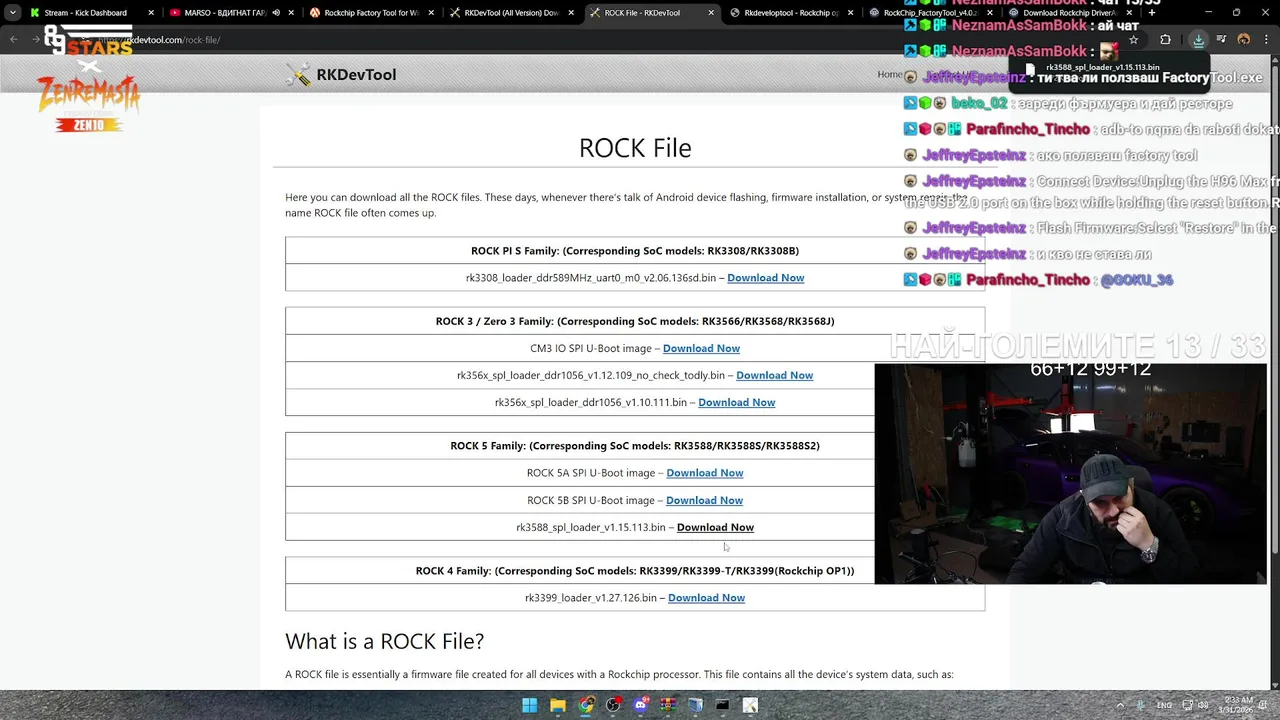Open a new browser tab

(1152, 13)
